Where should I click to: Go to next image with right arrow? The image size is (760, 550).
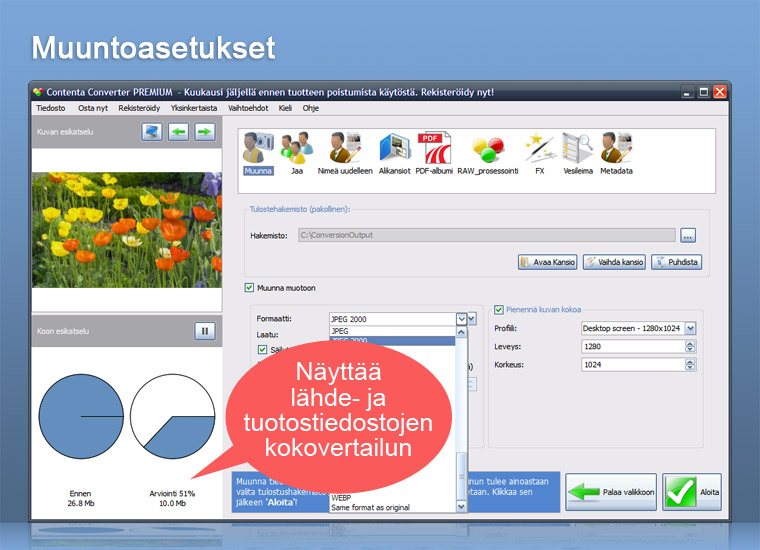coord(205,132)
